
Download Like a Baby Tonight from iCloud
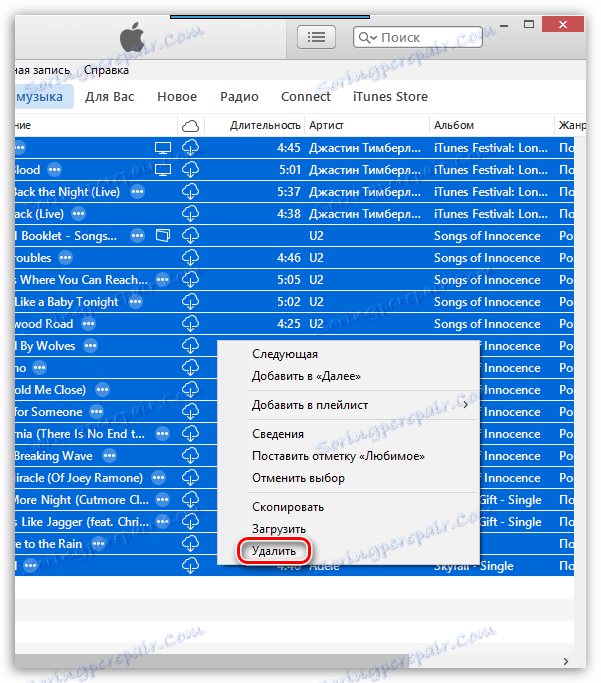[x=190, y=302]
